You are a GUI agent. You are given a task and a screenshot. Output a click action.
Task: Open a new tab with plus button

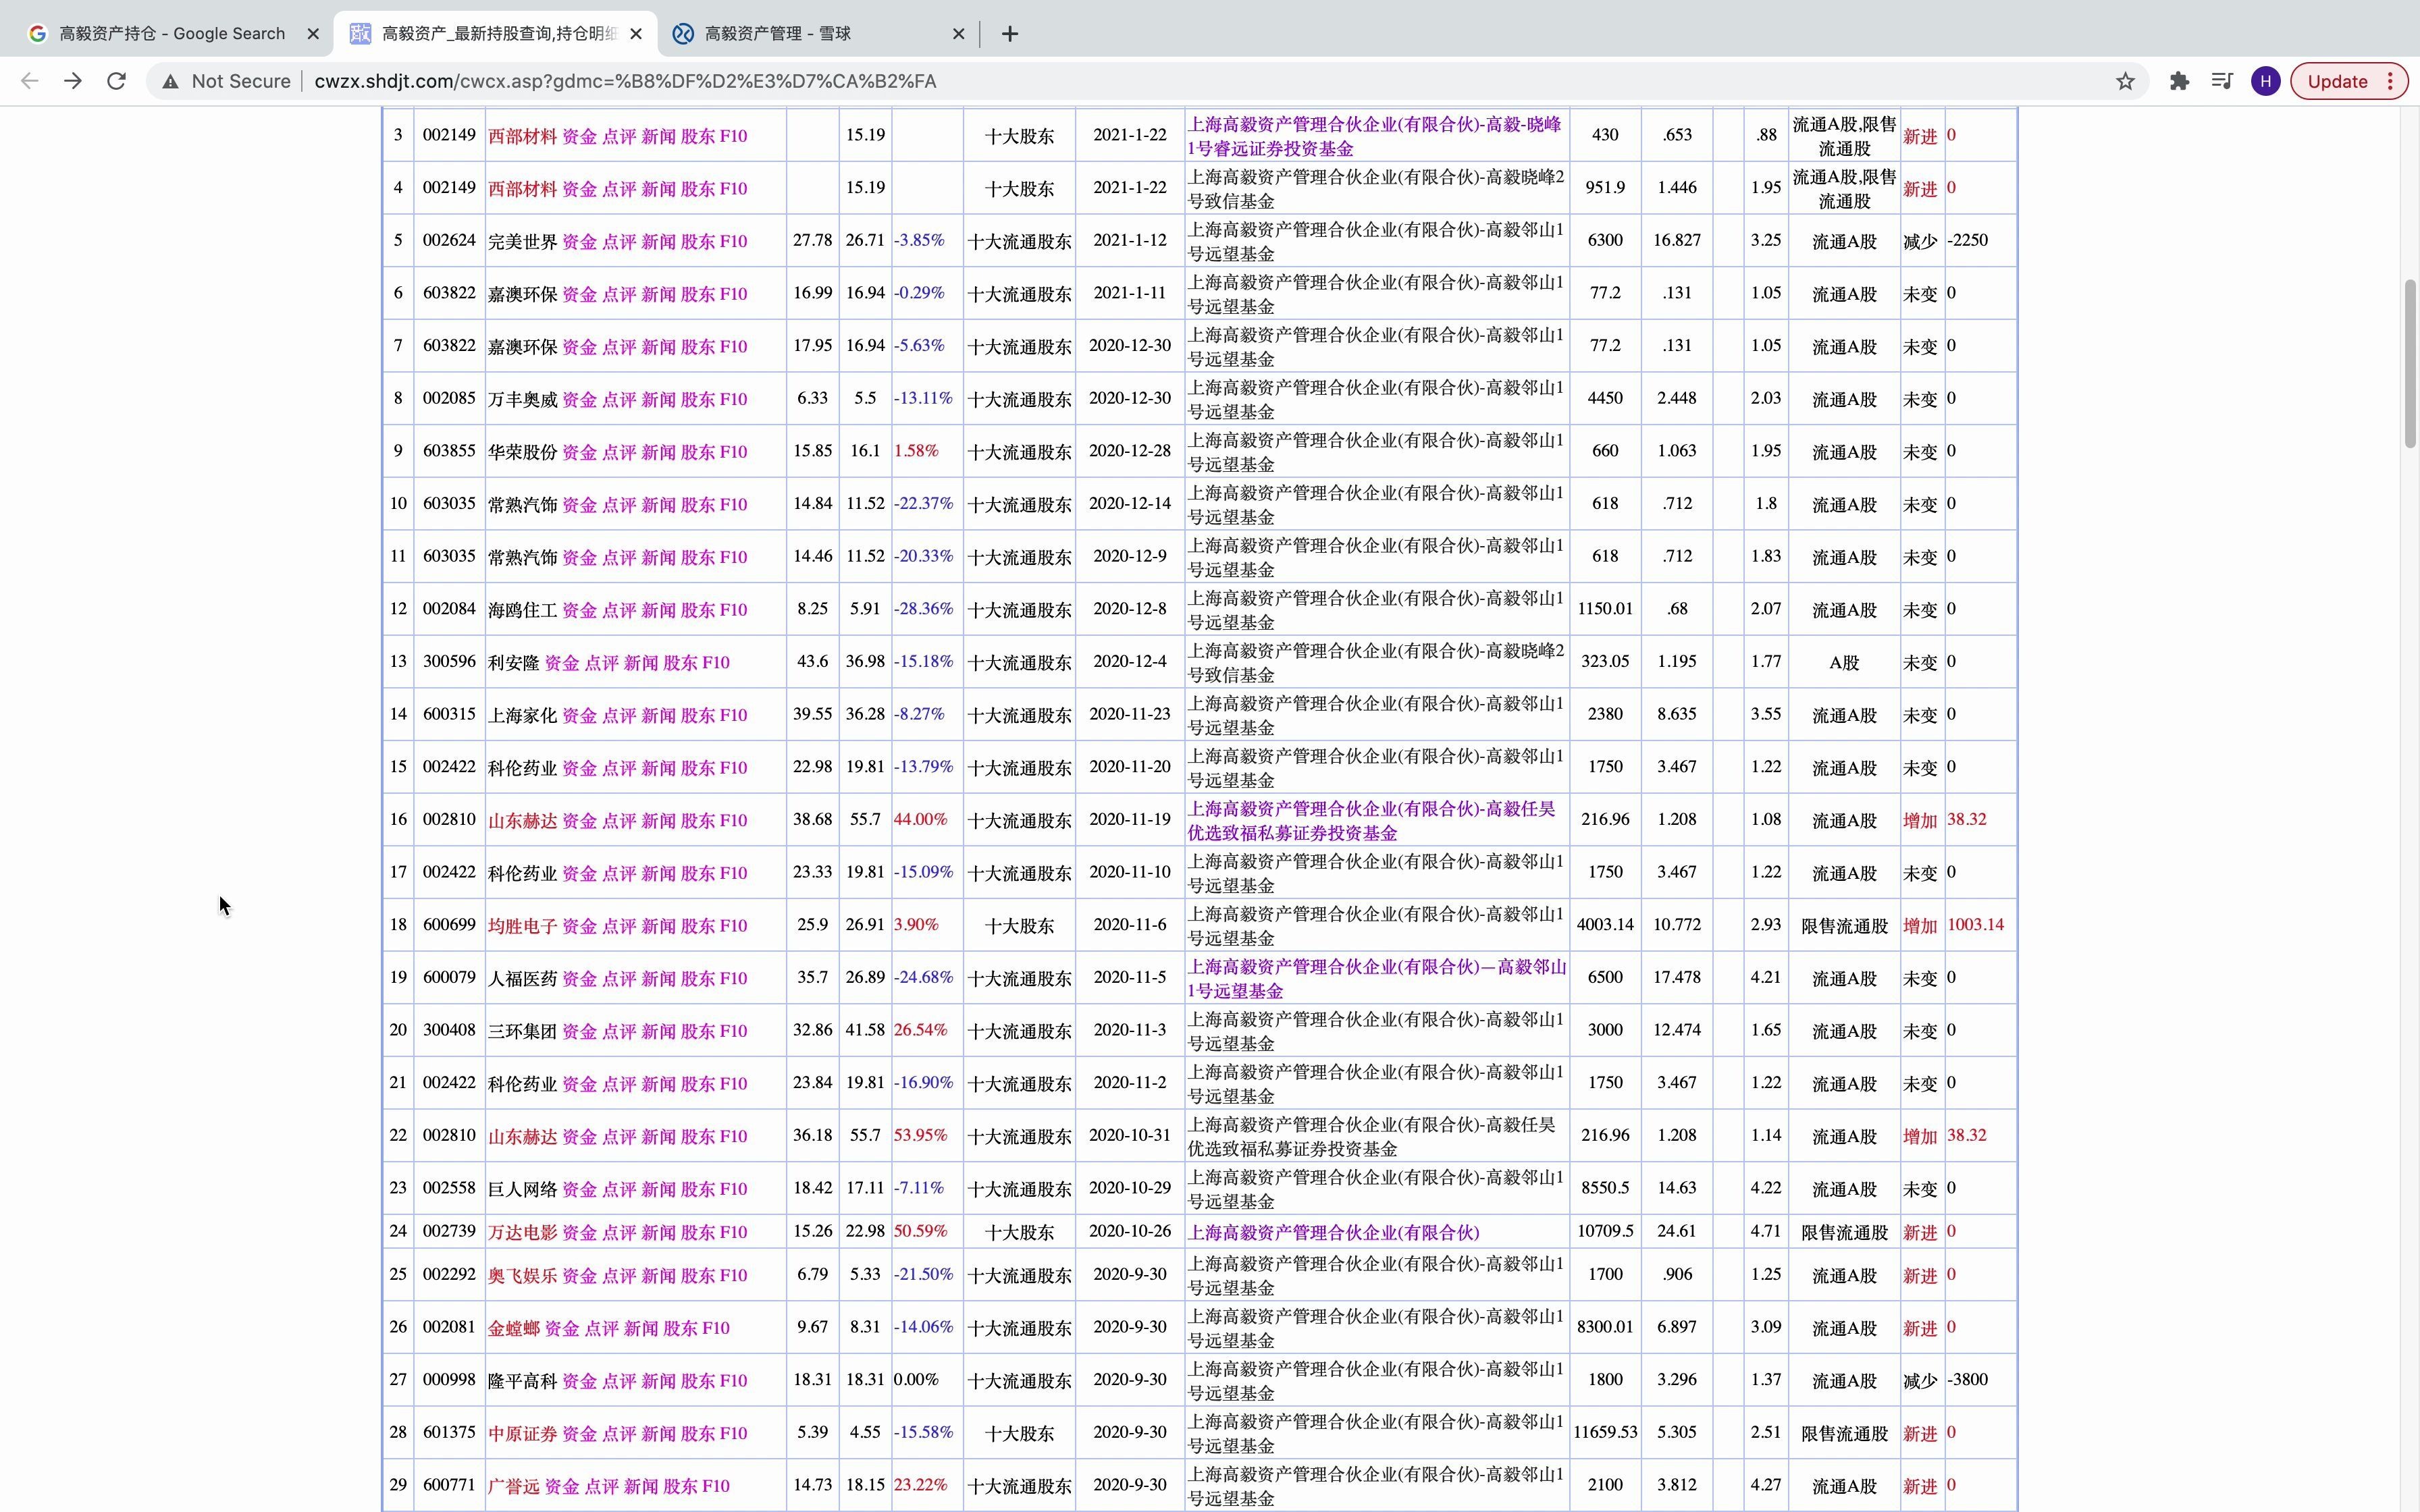pyautogui.click(x=1010, y=34)
